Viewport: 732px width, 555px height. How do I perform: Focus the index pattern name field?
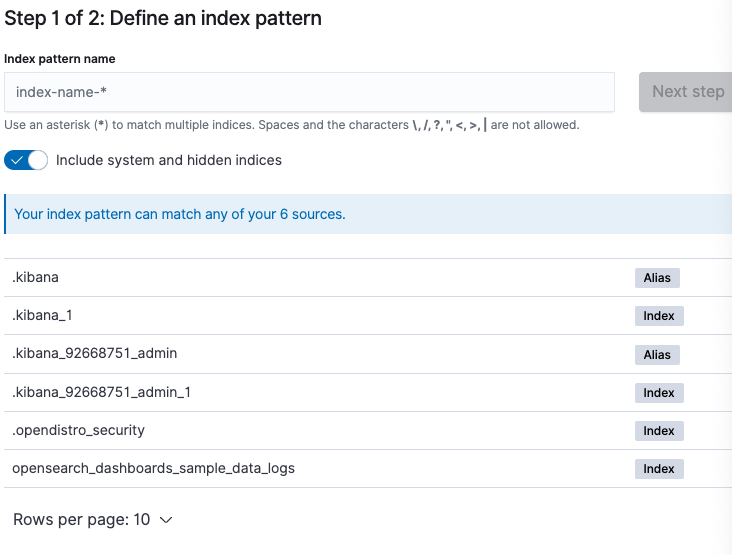point(309,92)
